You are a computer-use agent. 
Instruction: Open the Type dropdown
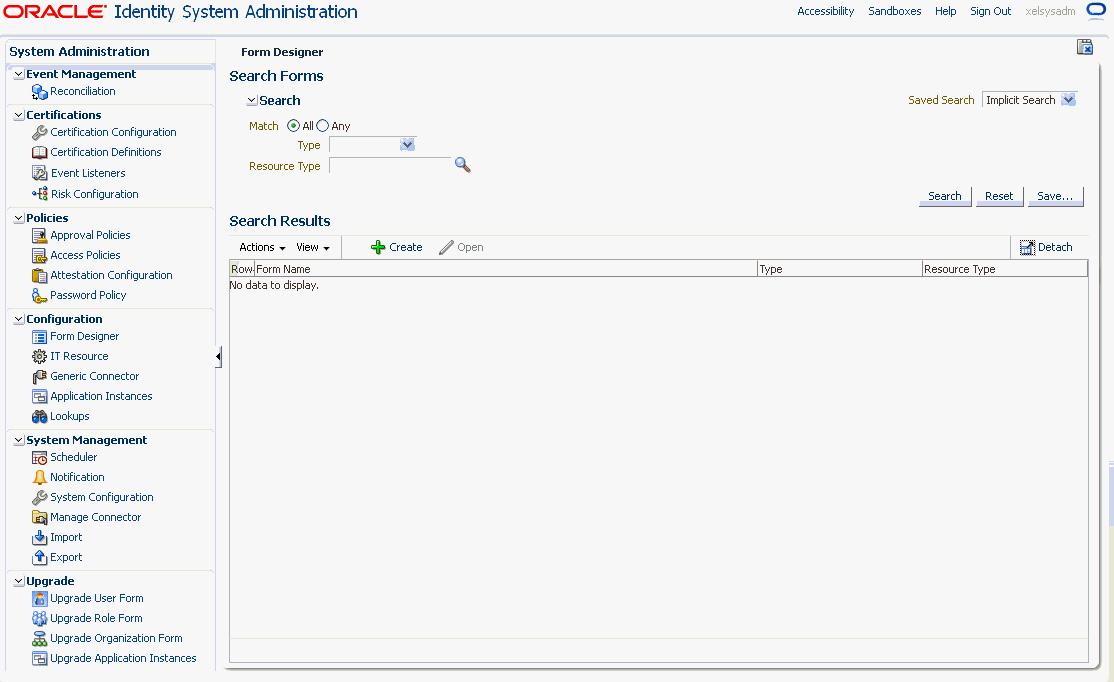407,145
